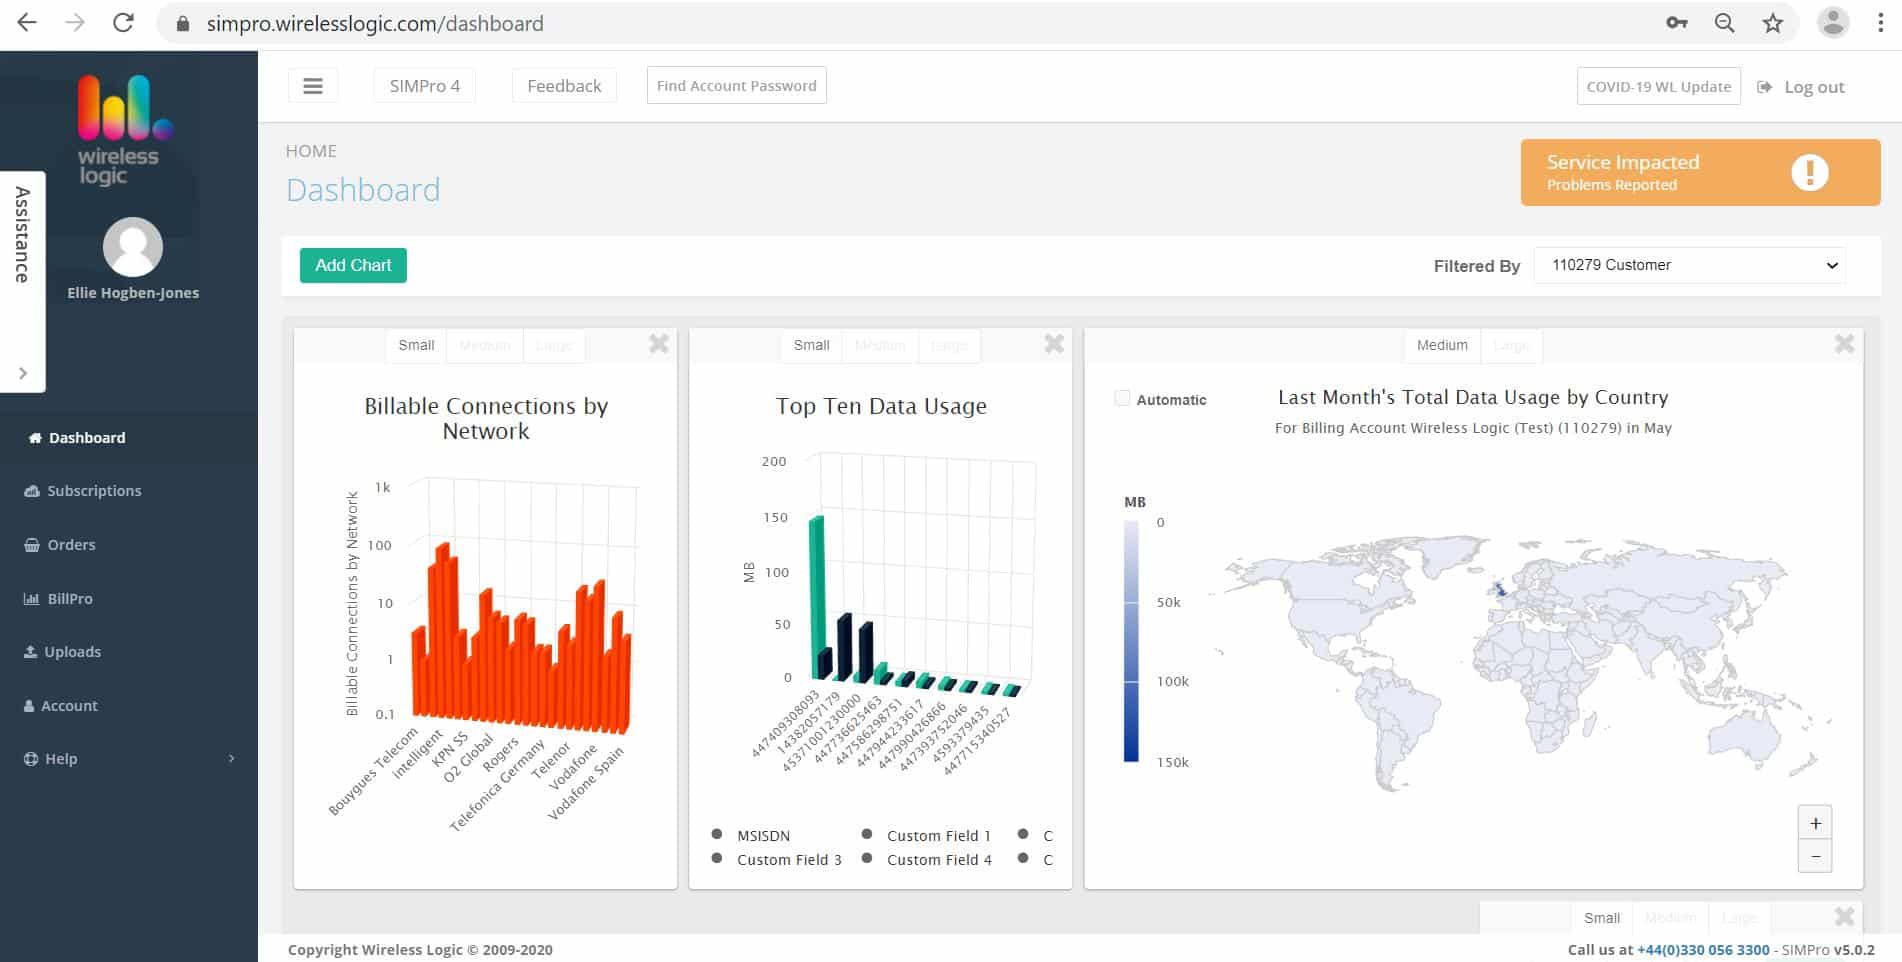Click the Uploads icon in sidebar
Viewport: 1902px width, 962px height.
[30, 652]
